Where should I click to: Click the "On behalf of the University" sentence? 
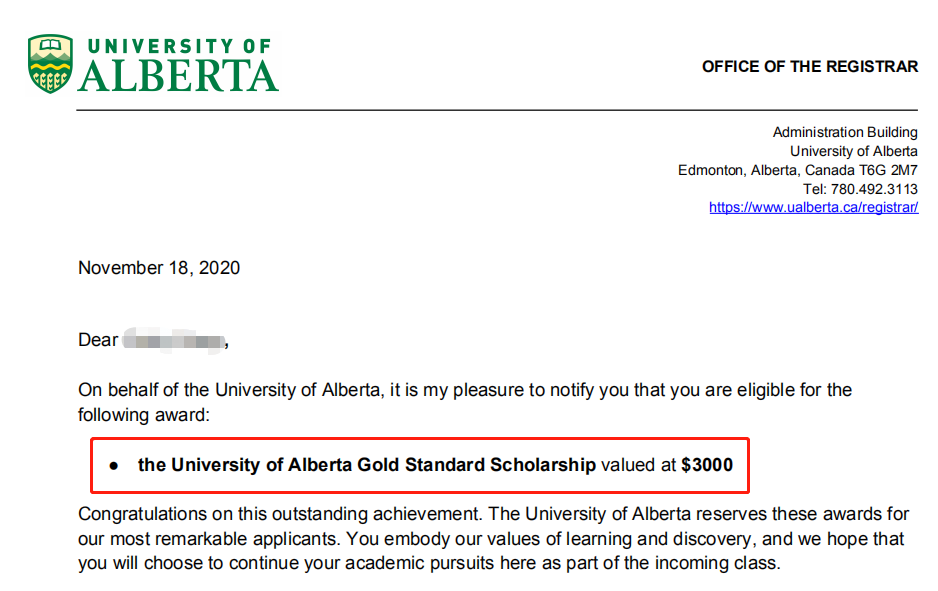(465, 390)
